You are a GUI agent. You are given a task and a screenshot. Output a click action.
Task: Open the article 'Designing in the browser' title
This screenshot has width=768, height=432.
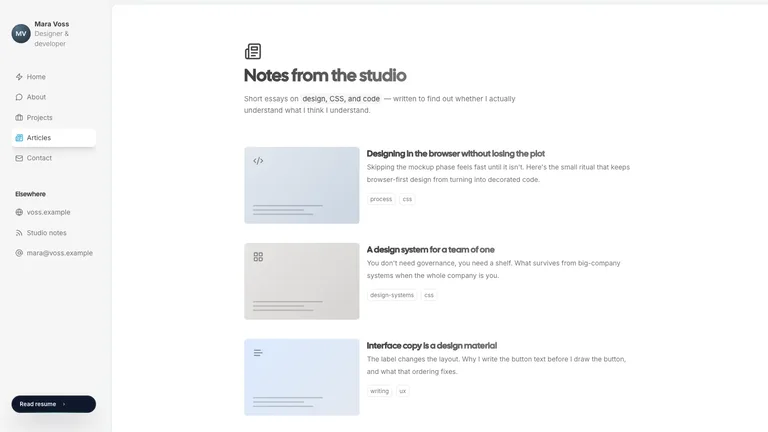tap(456, 154)
